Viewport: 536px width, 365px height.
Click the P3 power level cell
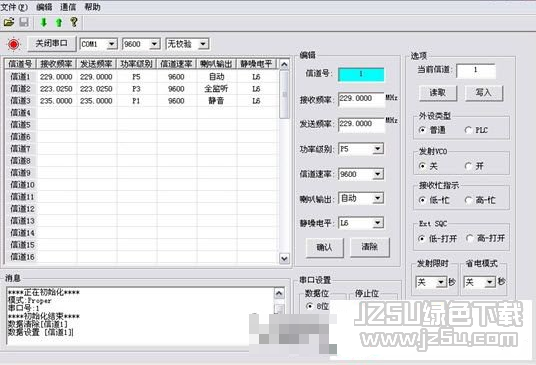pos(136,89)
